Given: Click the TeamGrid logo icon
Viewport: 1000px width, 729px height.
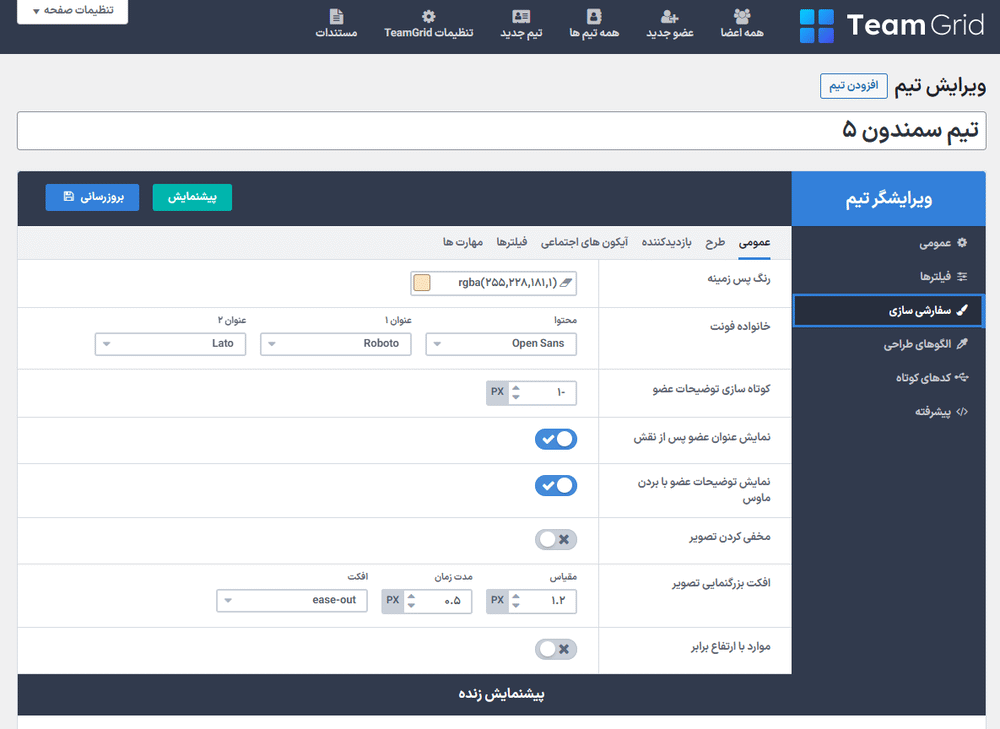Looking at the screenshot, I should (x=816, y=26).
